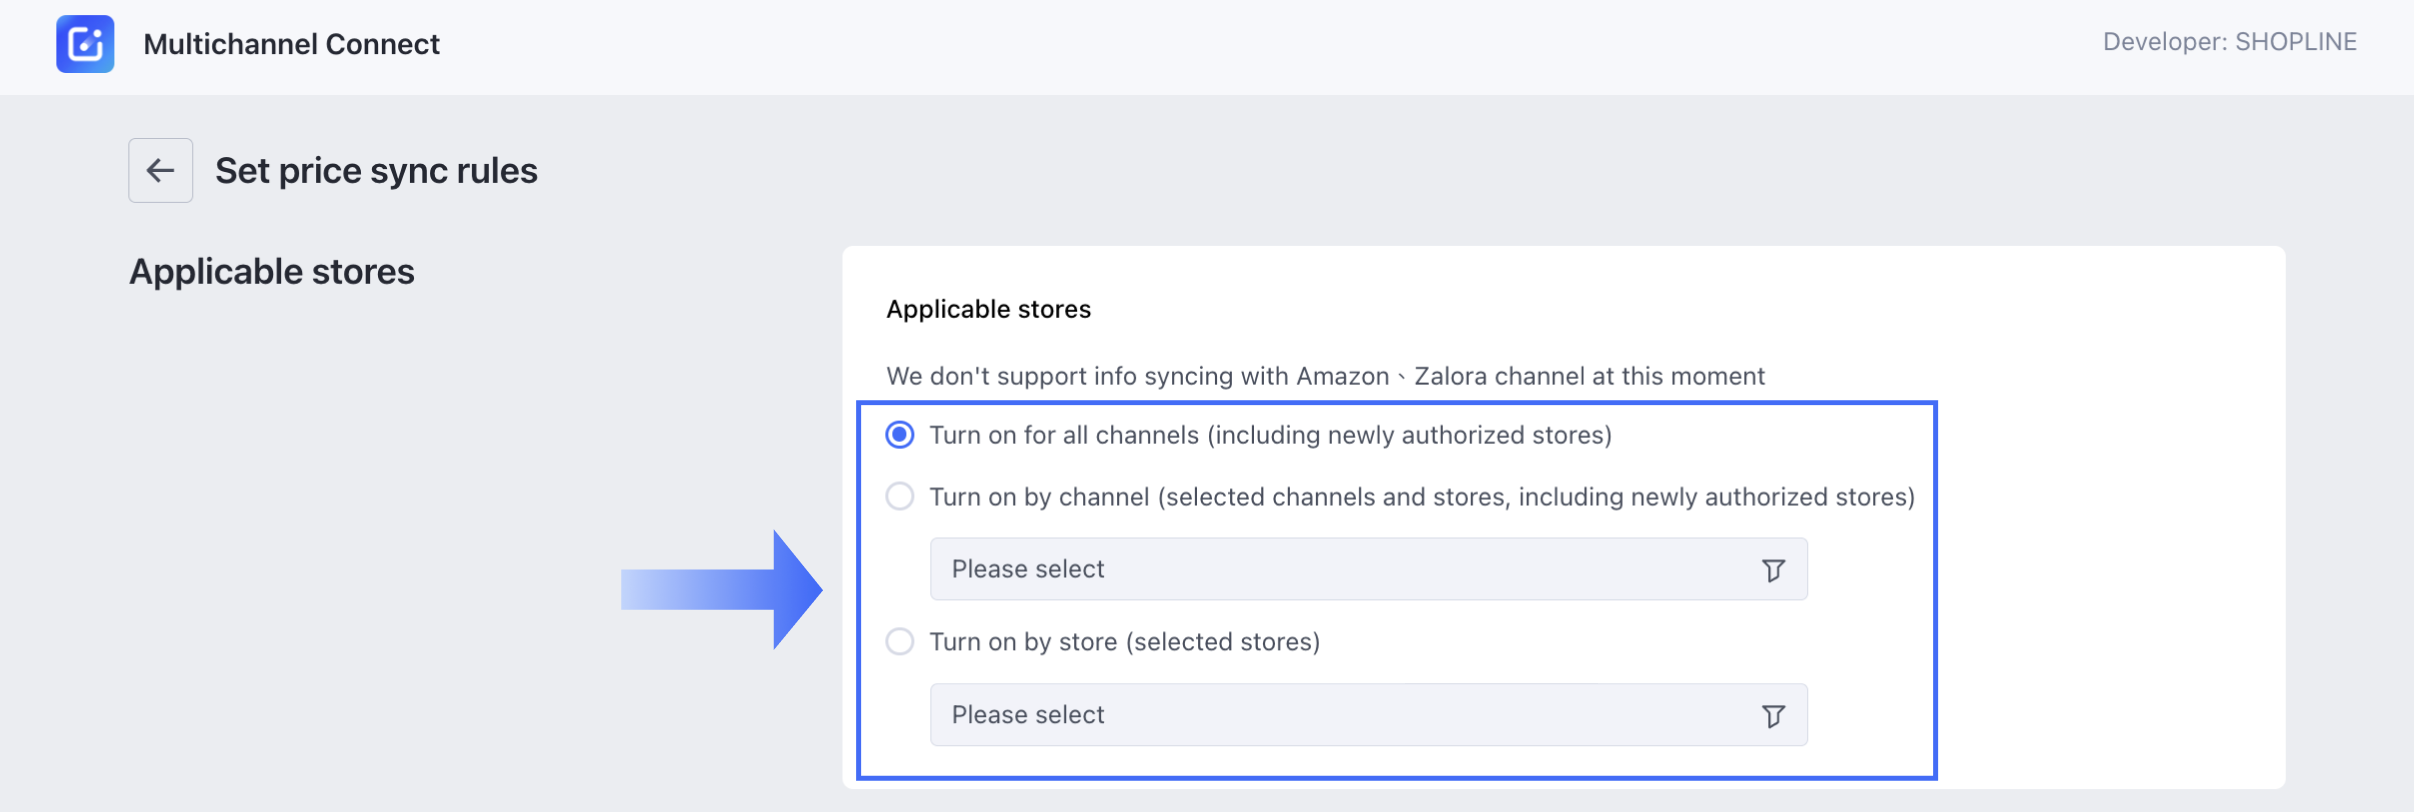Click the "Set price sync rules" heading
Viewport: 2414px width, 812px height.
pos(376,171)
